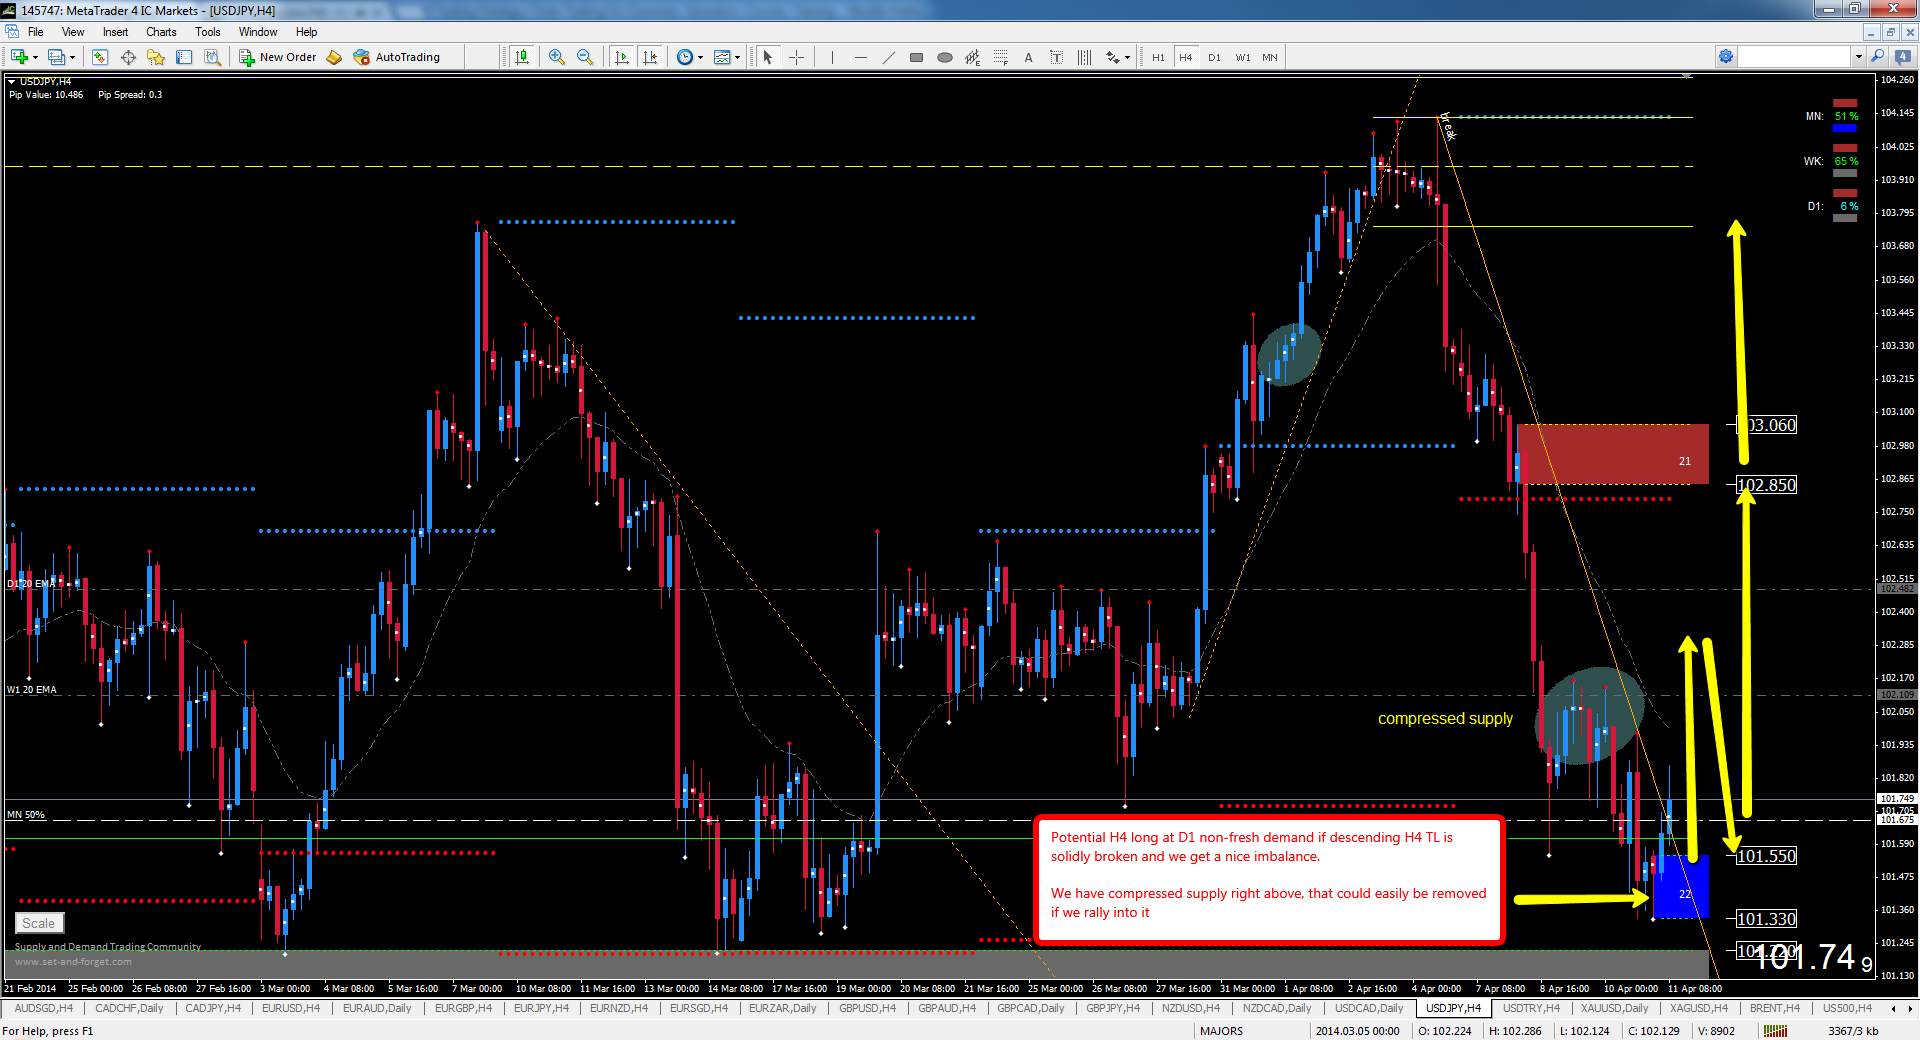This screenshot has width=1920, height=1040.
Task: Select the crosshair tool
Action: [x=796, y=57]
